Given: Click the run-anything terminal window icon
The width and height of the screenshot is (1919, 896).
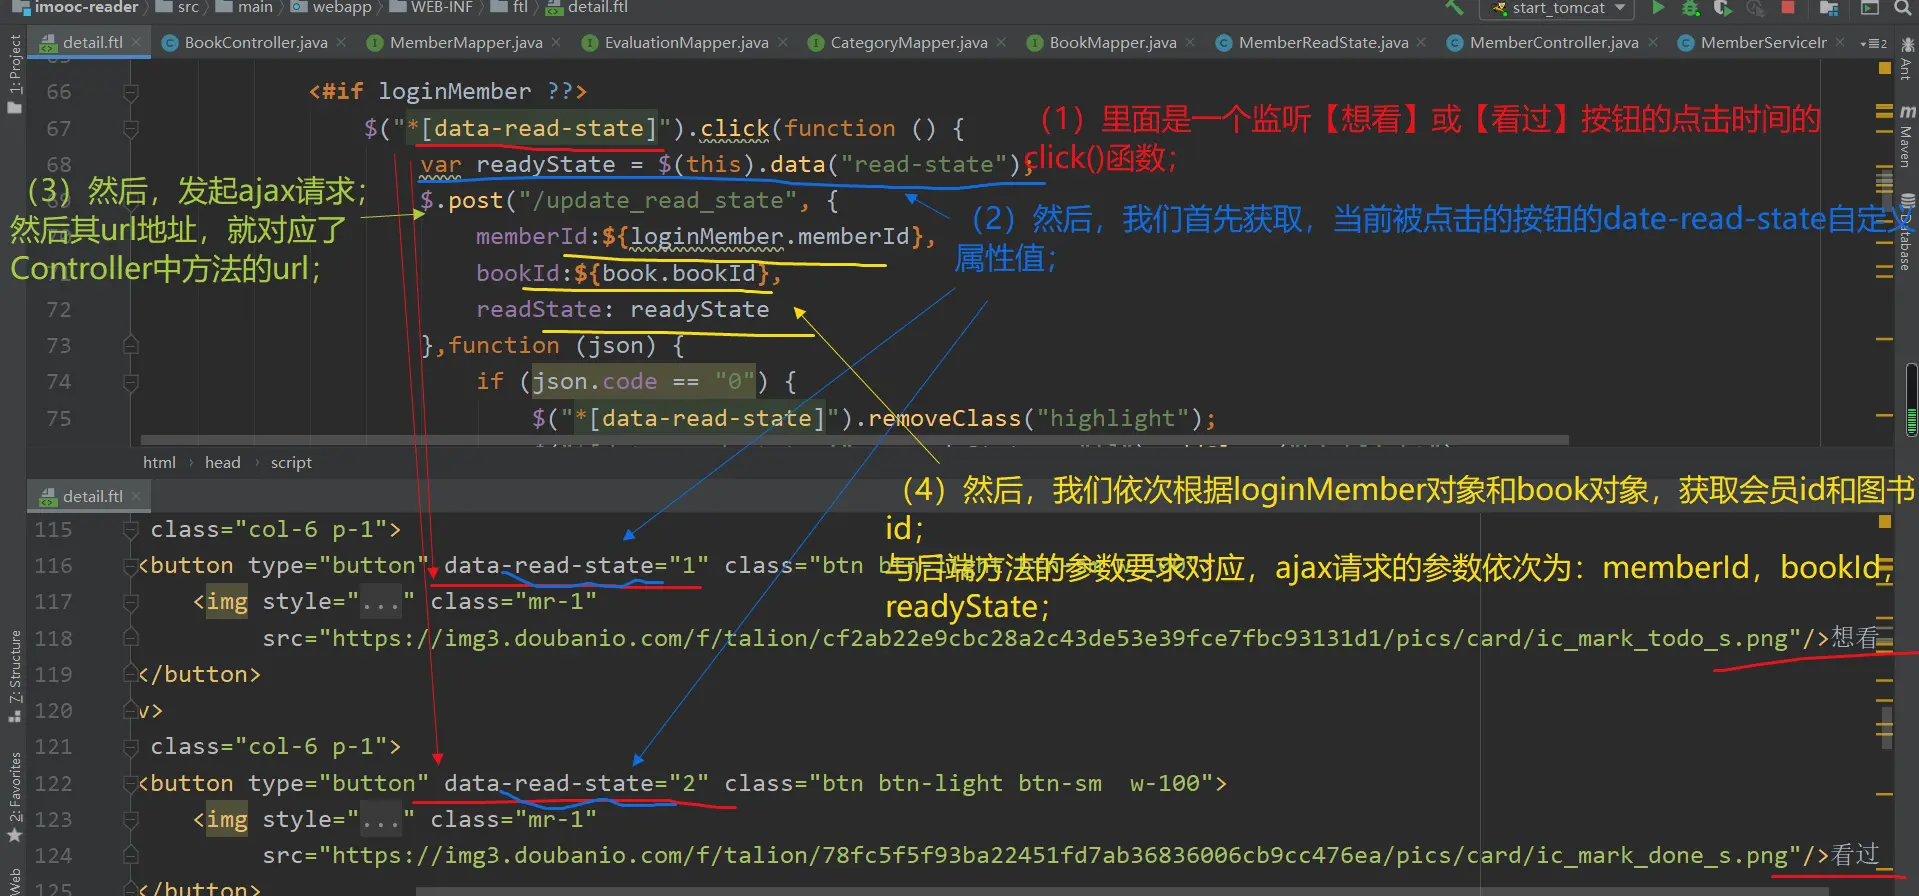Looking at the screenshot, I should pos(1869,8).
